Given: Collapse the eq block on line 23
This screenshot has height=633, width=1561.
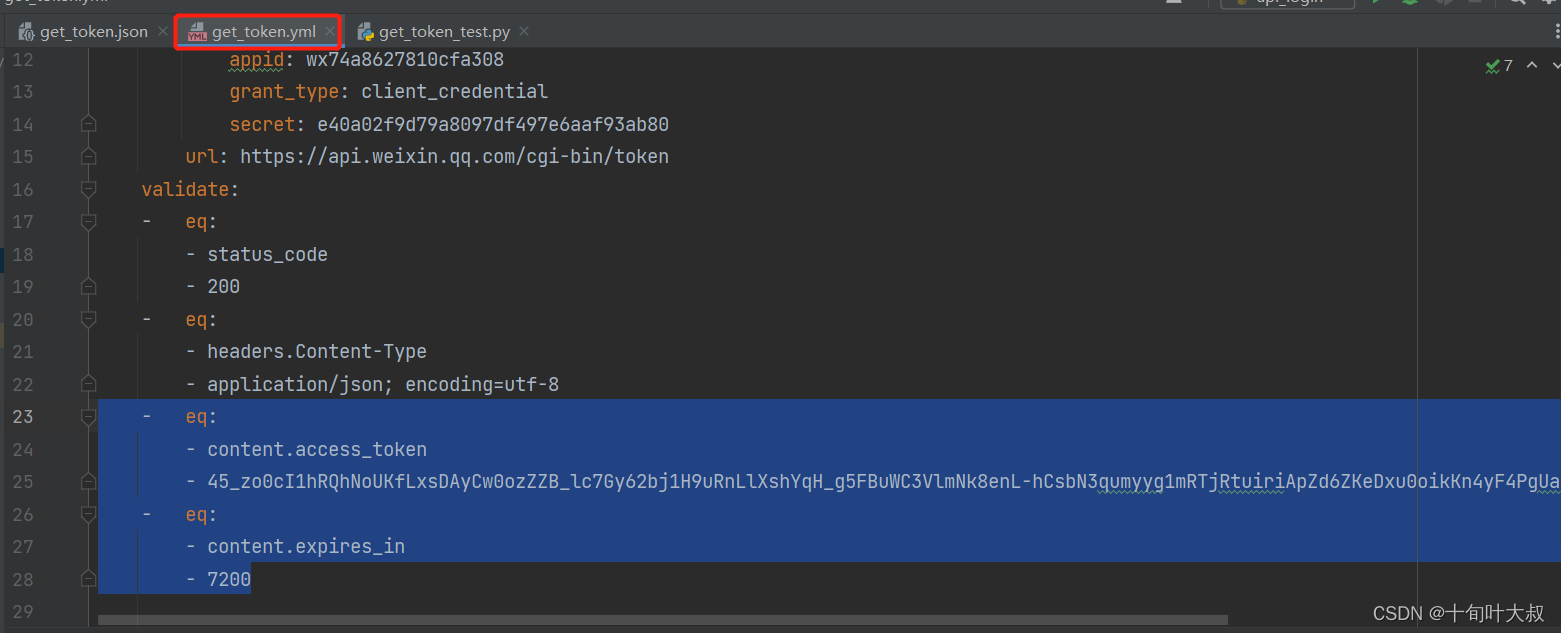Looking at the screenshot, I should (88, 417).
